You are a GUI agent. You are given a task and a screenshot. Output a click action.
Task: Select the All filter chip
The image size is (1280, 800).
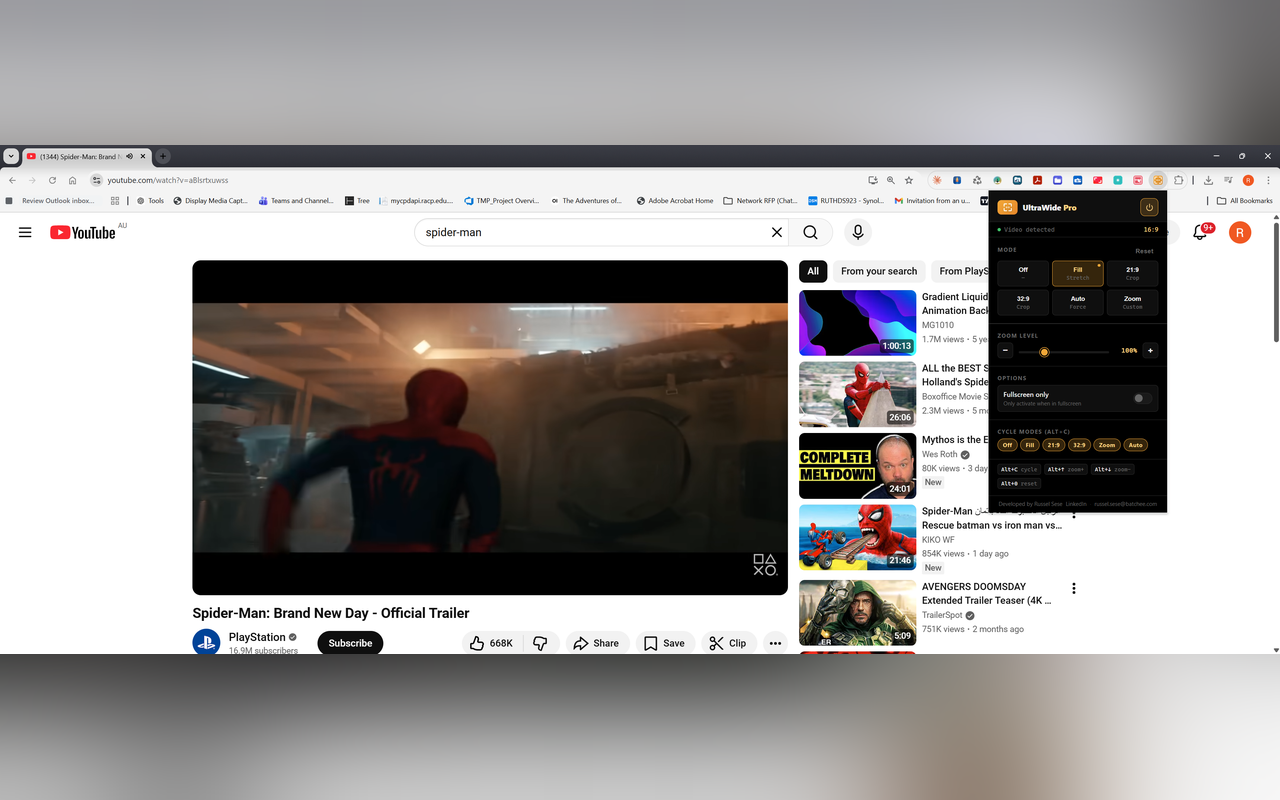tap(813, 271)
